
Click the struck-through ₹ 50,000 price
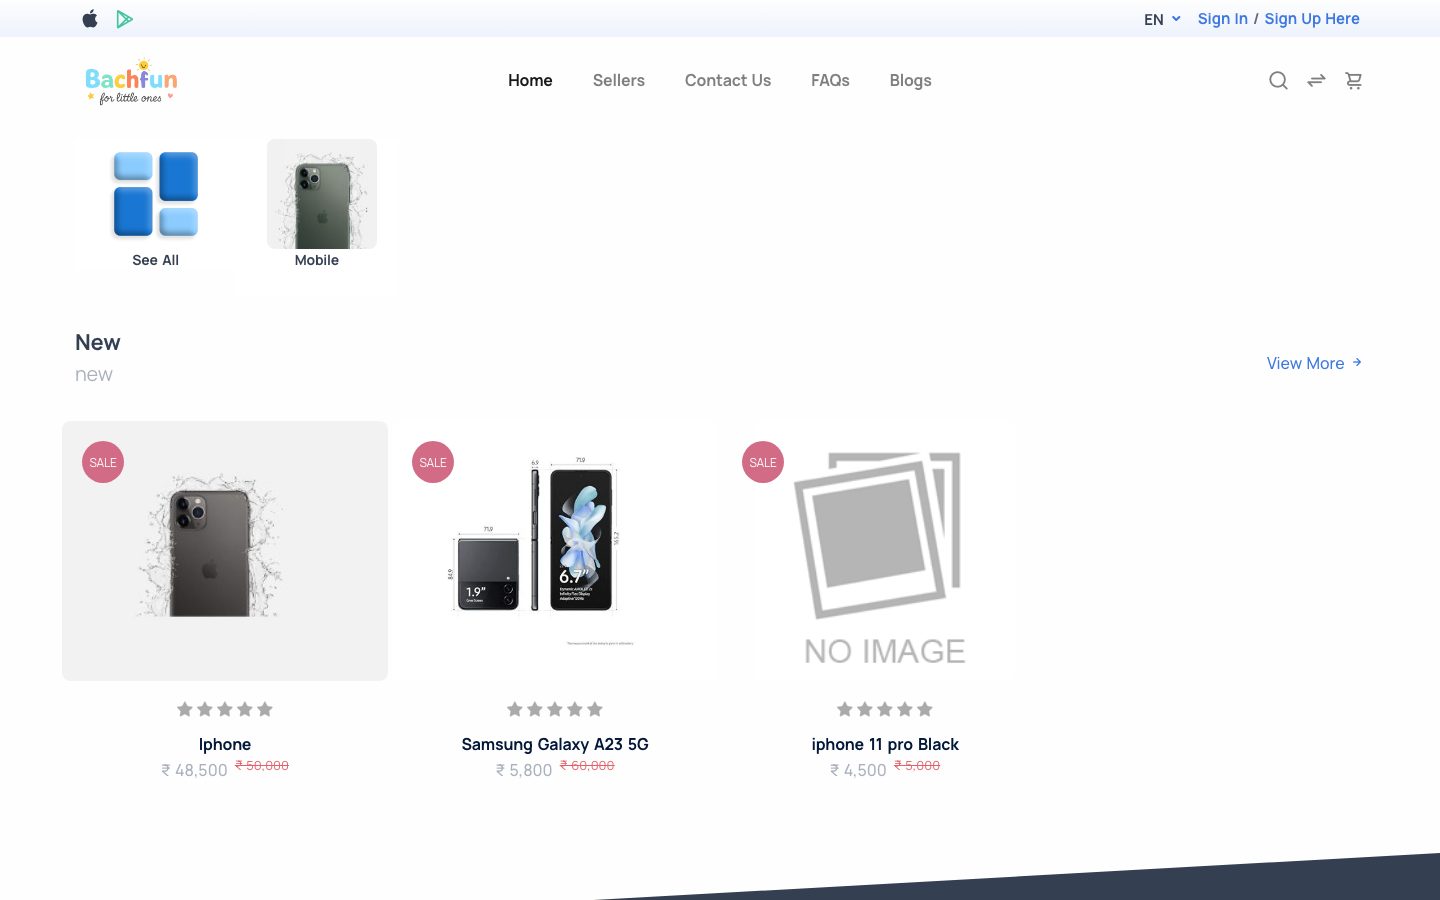262,765
